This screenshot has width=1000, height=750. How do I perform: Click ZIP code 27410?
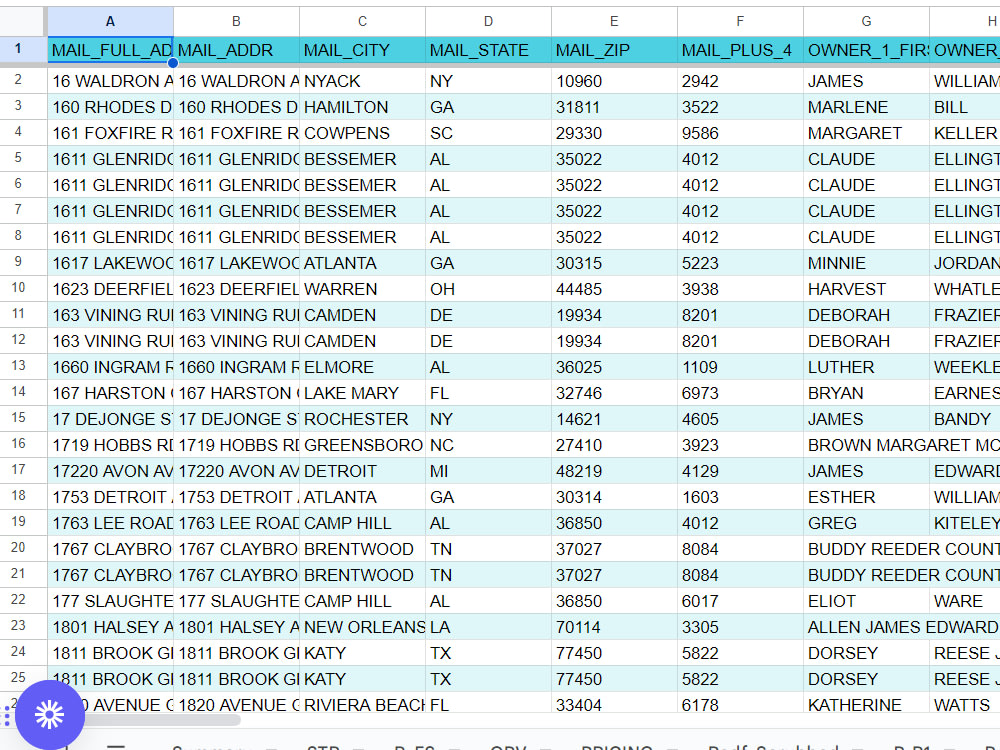point(614,445)
